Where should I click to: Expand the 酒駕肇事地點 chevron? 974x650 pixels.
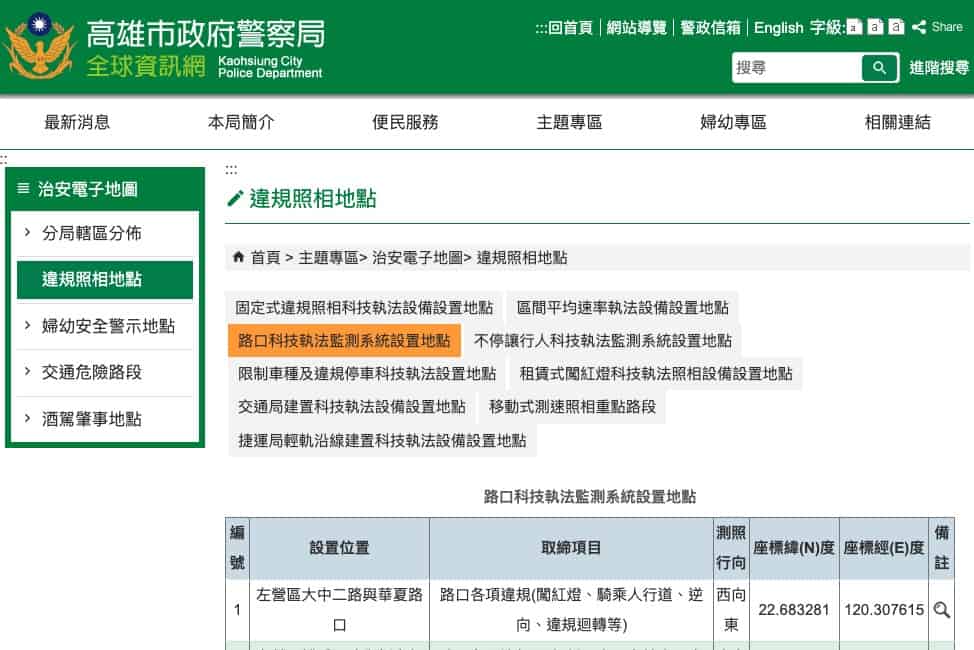pos(27,418)
